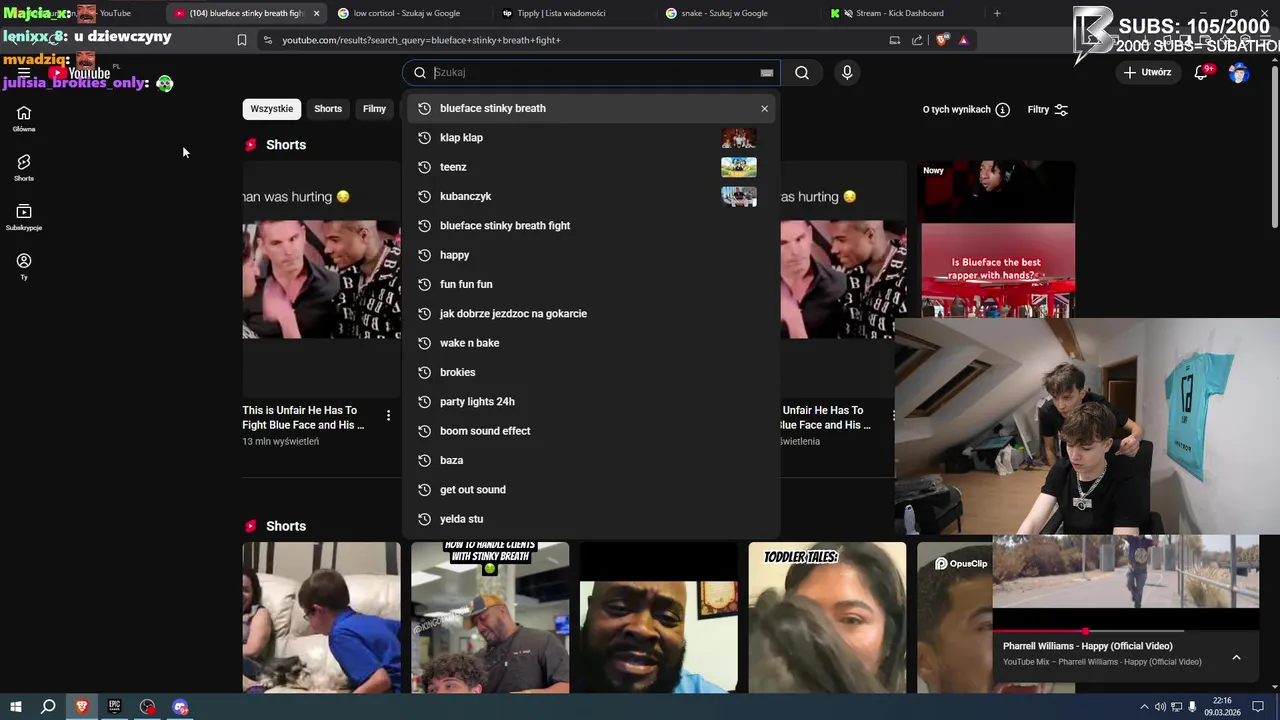The height and width of the screenshot is (720, 1280).
Task: Switch to the 'snake' Google search tab
Action: 734,13
